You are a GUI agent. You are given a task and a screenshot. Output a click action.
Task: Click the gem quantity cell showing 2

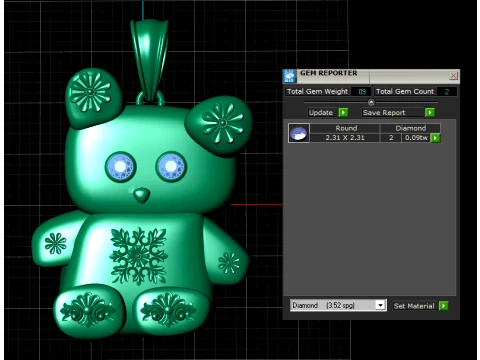391,138
